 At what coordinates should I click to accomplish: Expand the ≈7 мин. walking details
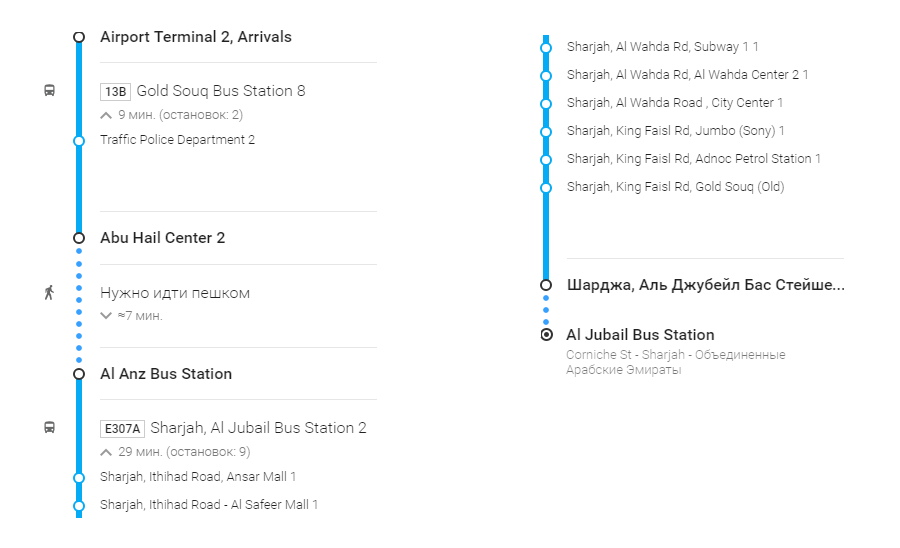[x=107, y=316]
